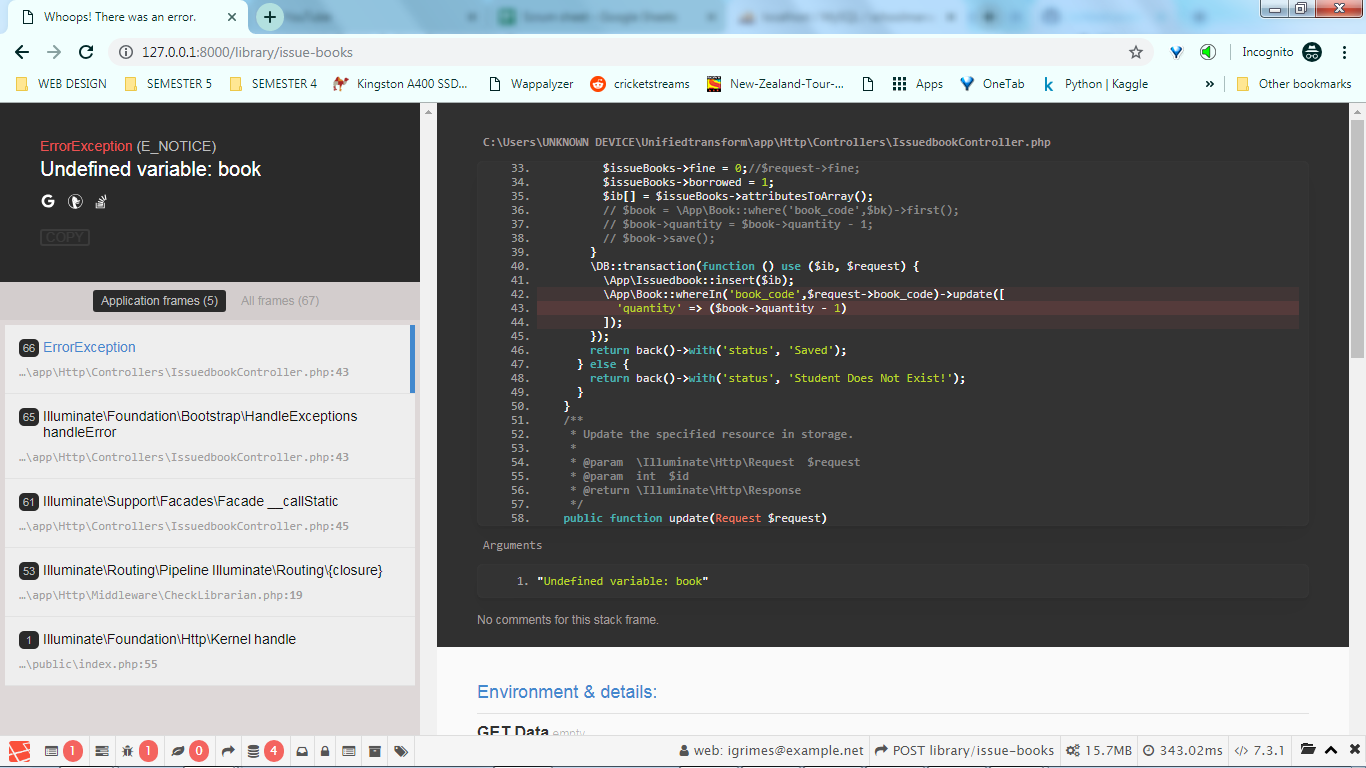Bookmark this page with star icon

coord(1135,52)
